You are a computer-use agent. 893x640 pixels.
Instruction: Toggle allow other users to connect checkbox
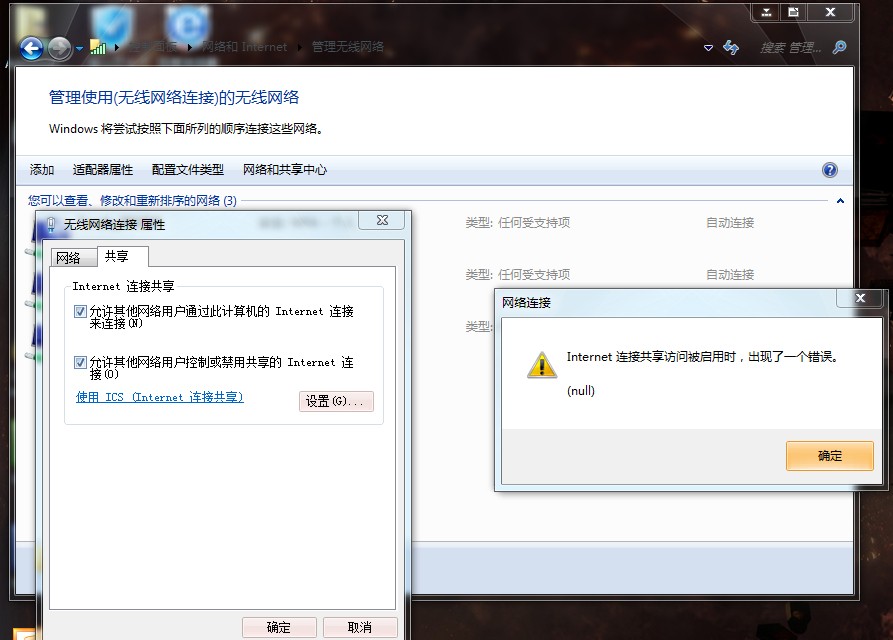[x=80, y=311]
